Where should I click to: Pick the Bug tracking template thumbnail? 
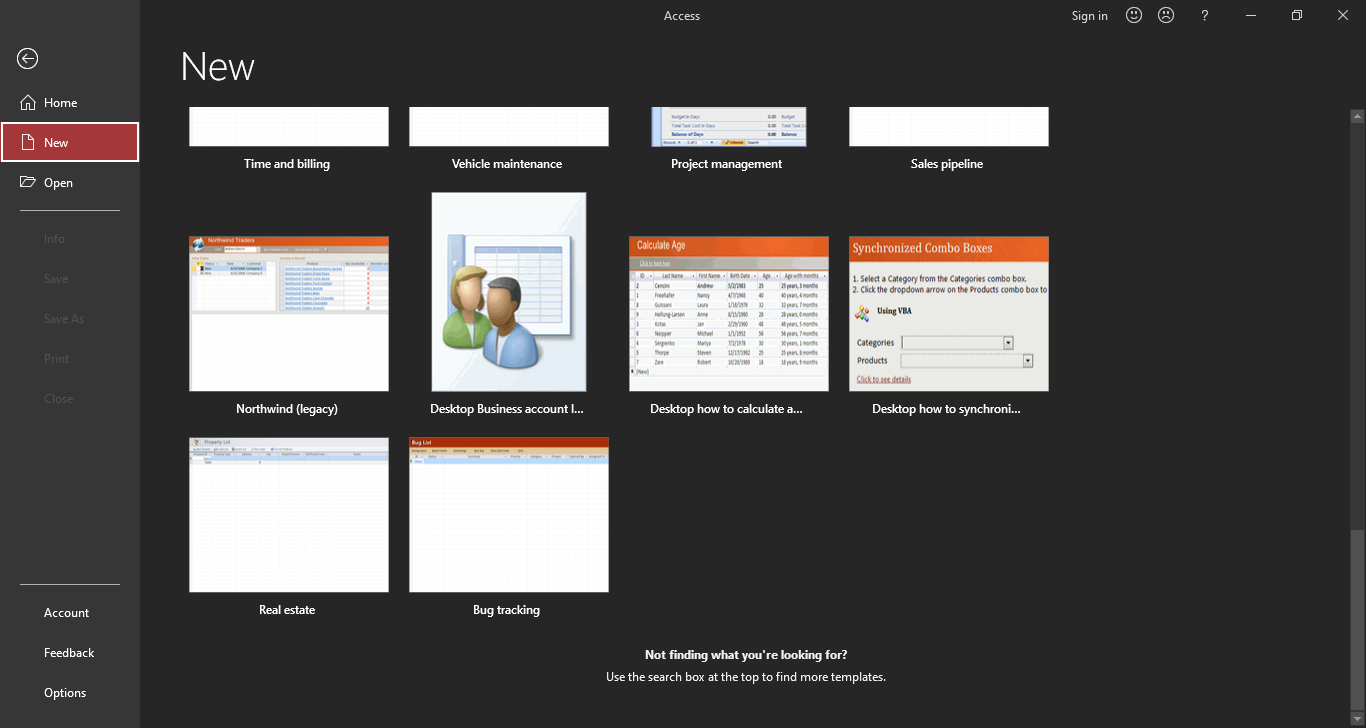509,514
